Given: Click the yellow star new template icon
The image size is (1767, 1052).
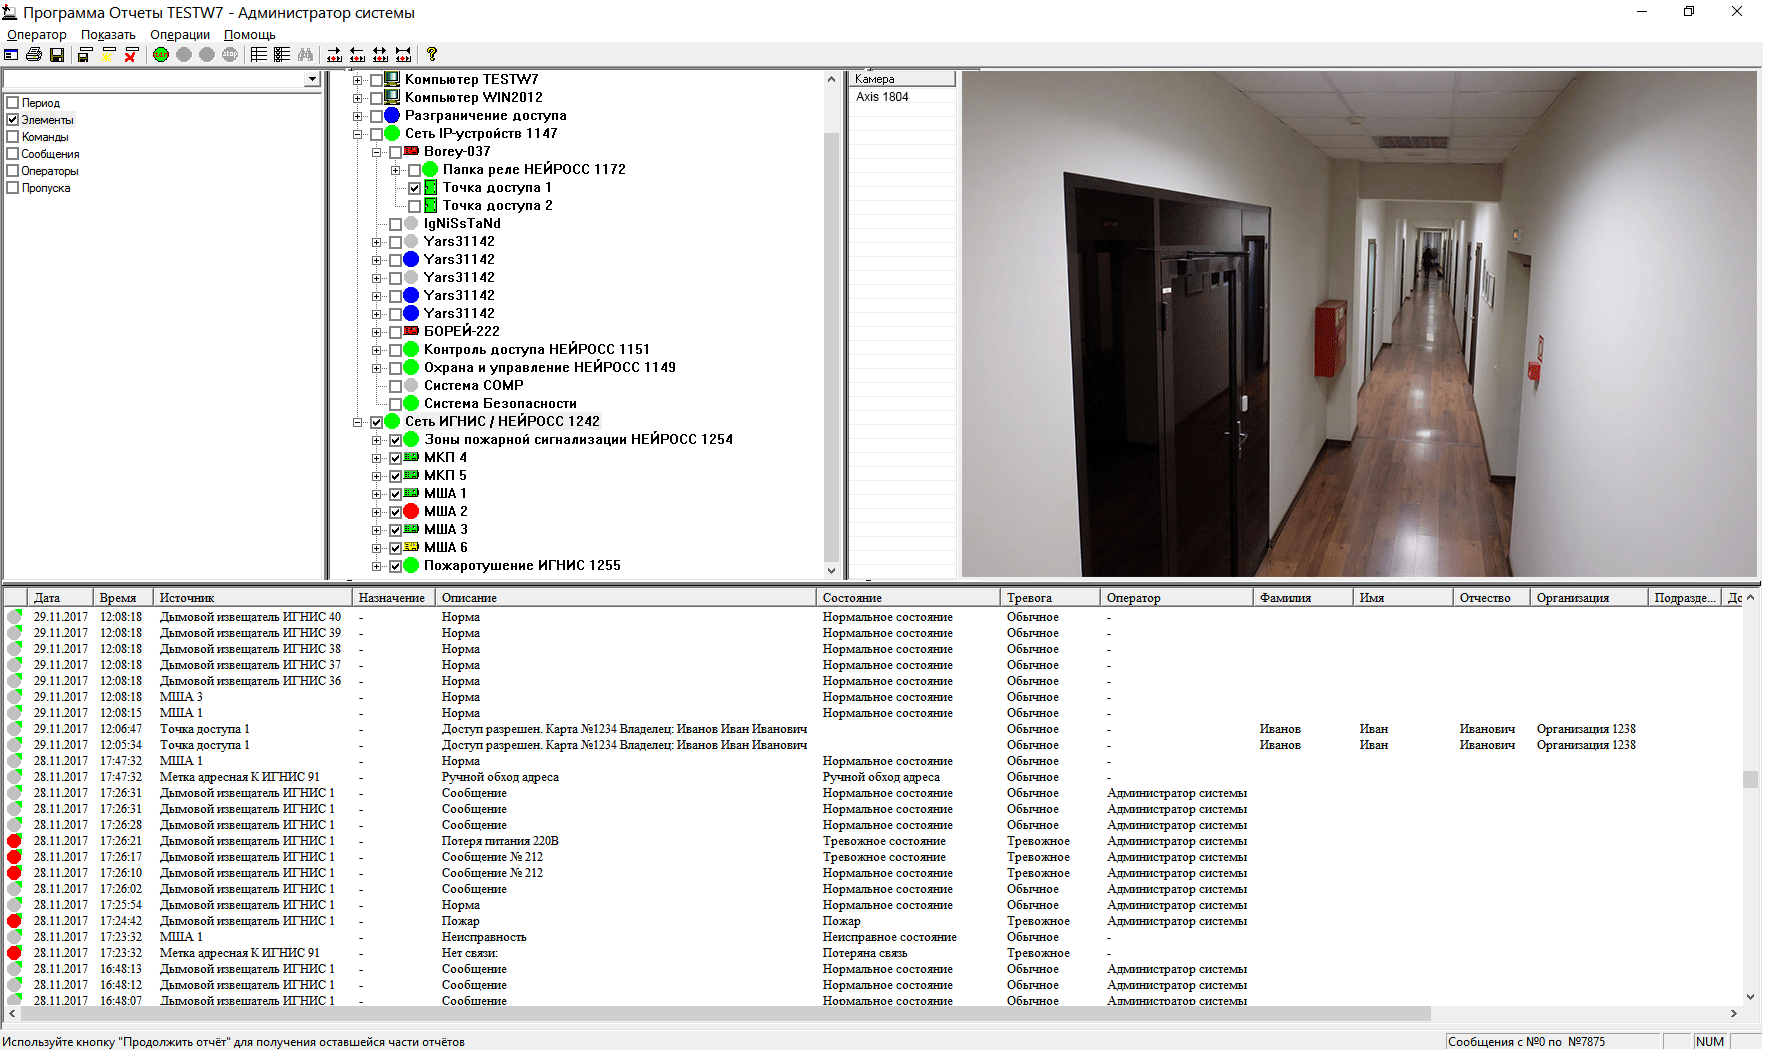Looking at the screenshot, I should pyautogui.click(x=108, y=55).
